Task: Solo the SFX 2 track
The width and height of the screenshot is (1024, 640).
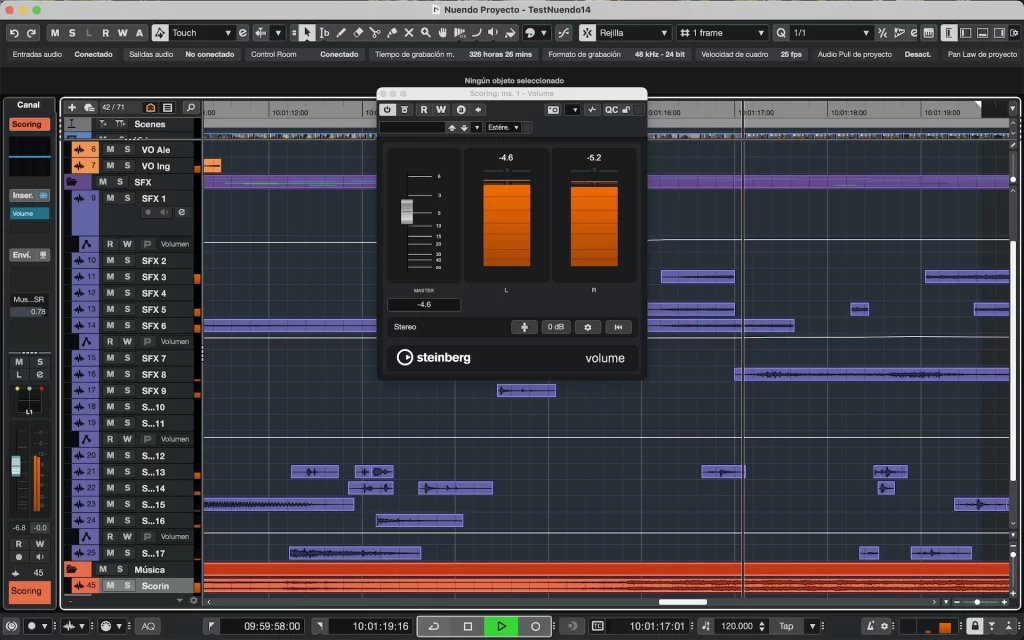Action: [x=127, y=261]
